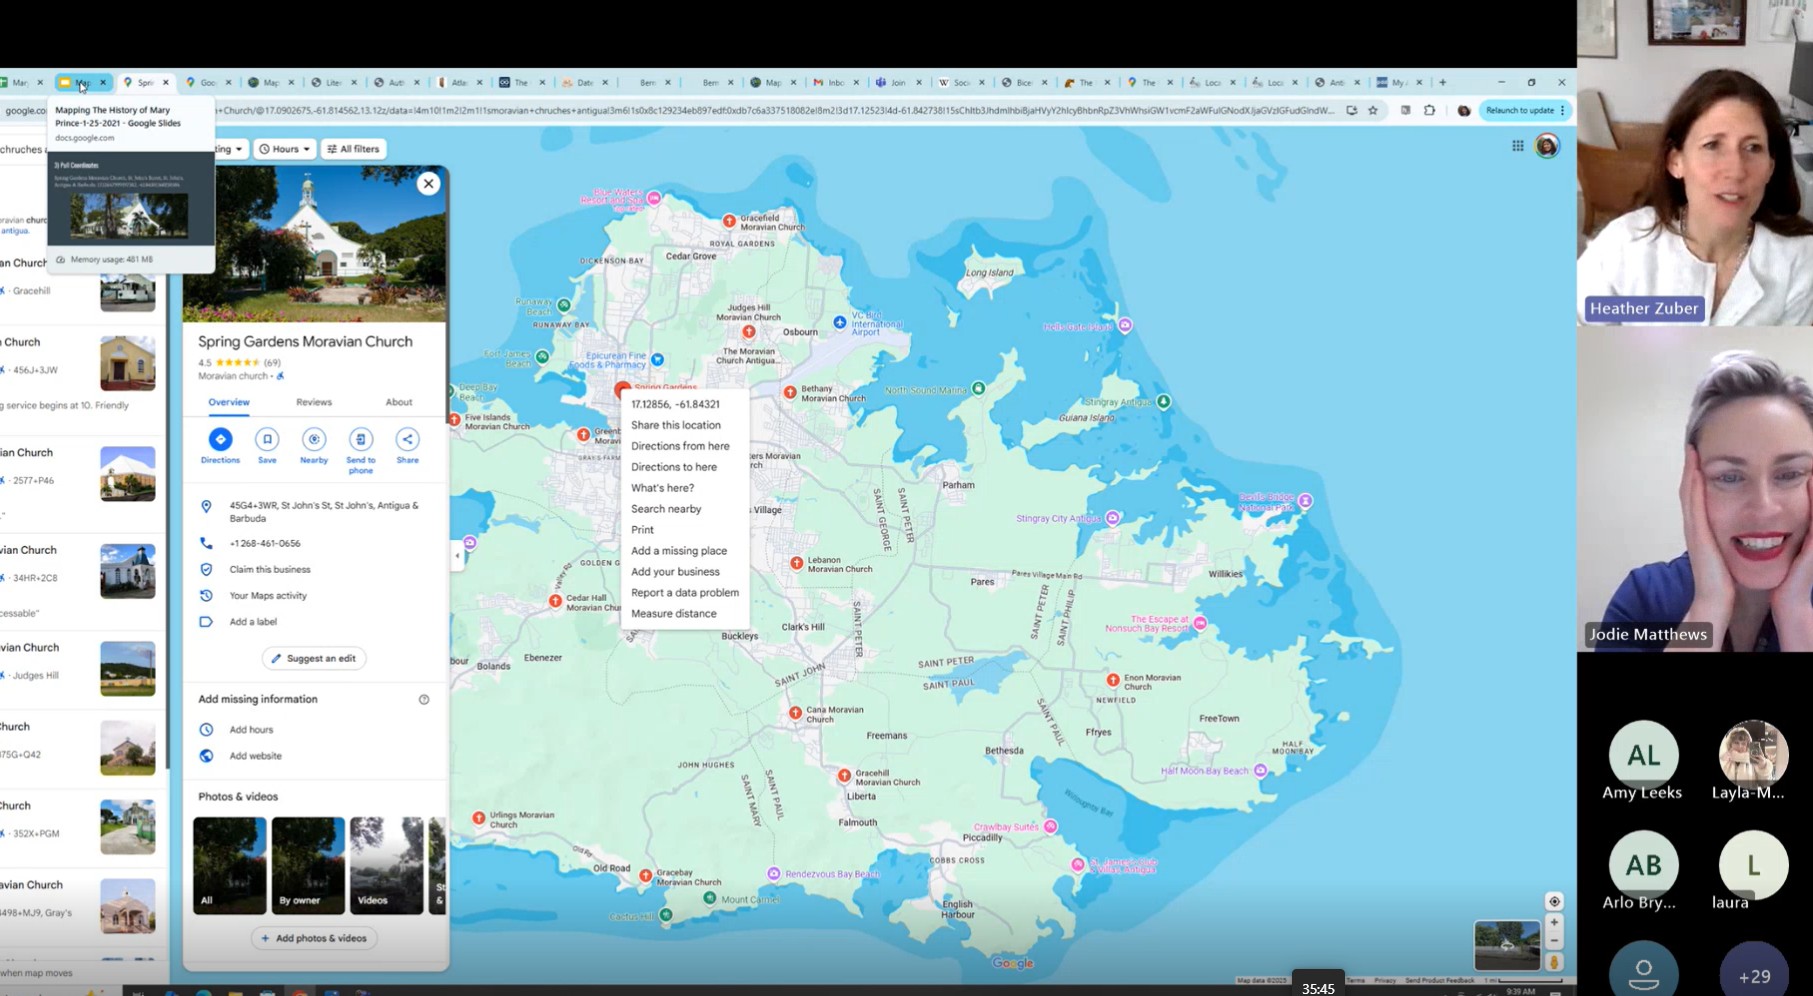Click Add photos & videos button
The width and height of the screenshot is (1813, 996).
(x=314, y=939)
